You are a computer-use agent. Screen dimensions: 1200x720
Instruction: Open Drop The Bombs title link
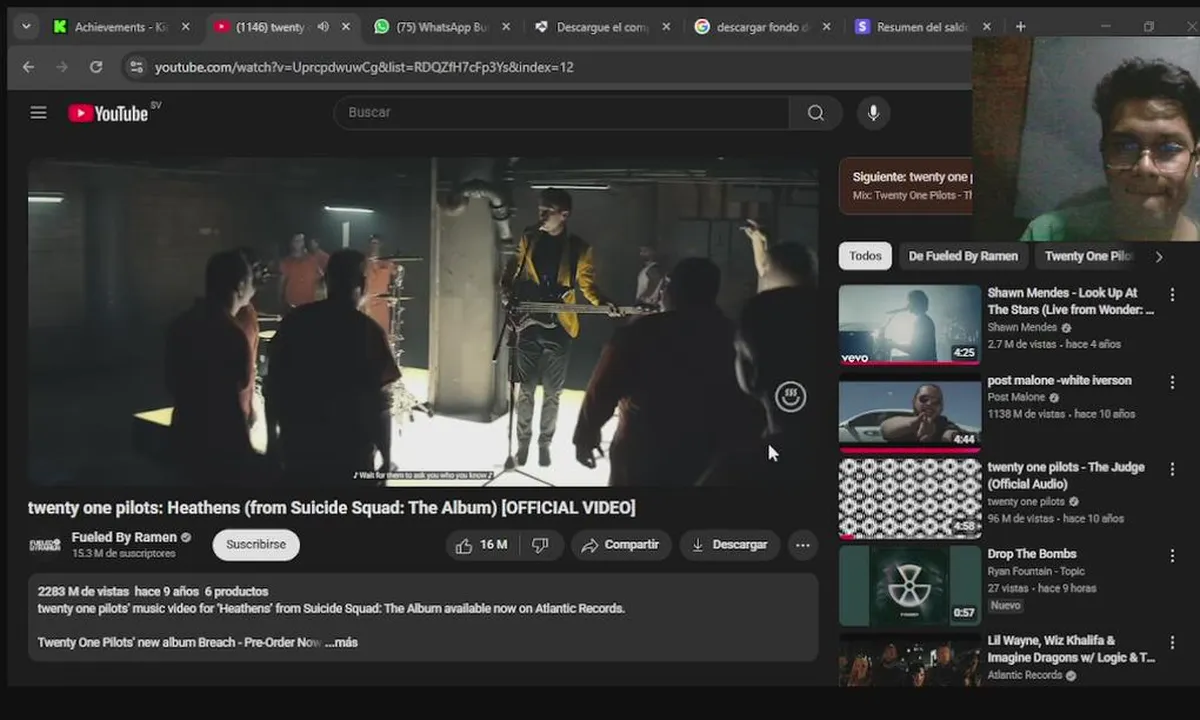[1032, 554]
